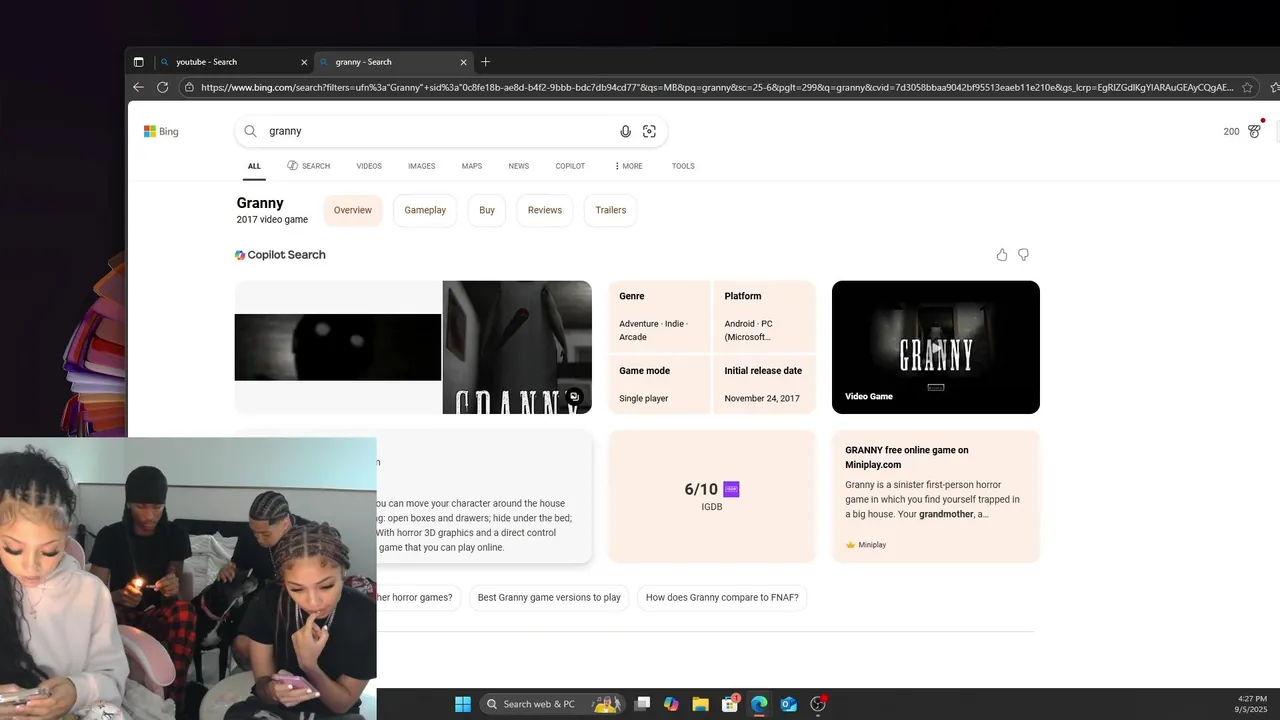Image resolution: width=1280 pixels, height=720 pixels.
Task: Close the youtube - Search tab
Action: click(x=304, y=62)
